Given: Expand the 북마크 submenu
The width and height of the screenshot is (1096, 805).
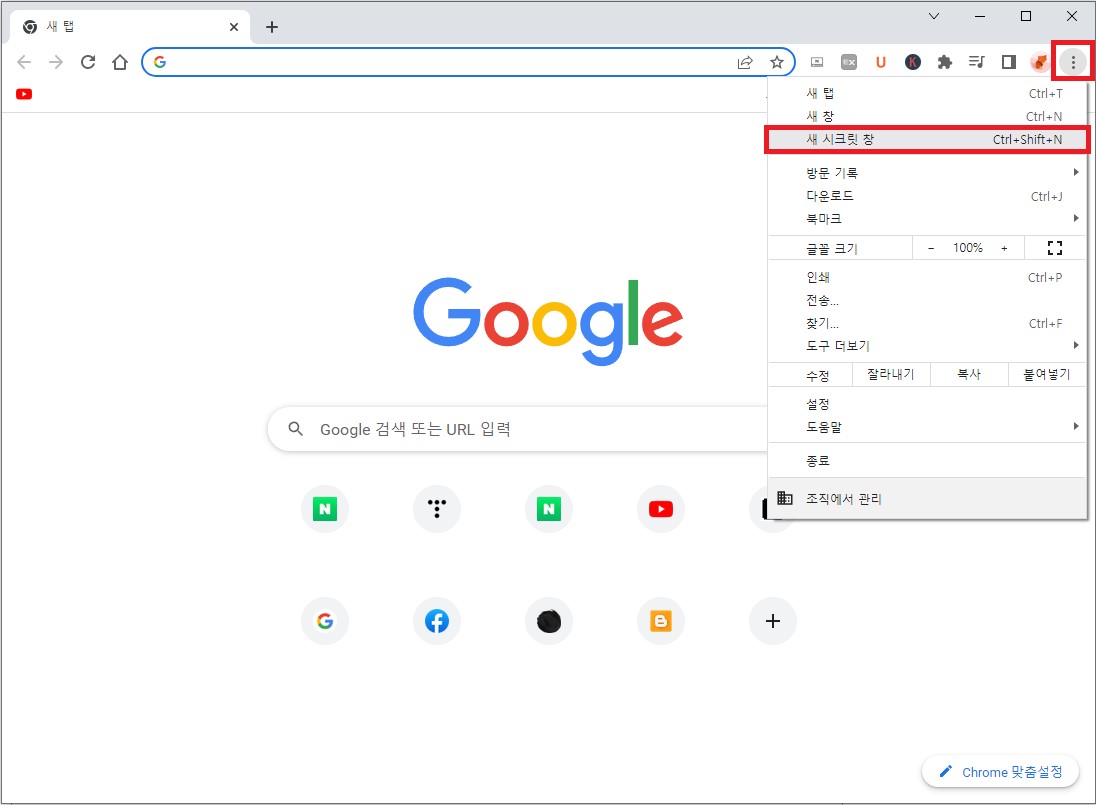Looking at the screenshot, I should [x=927, y=219].
